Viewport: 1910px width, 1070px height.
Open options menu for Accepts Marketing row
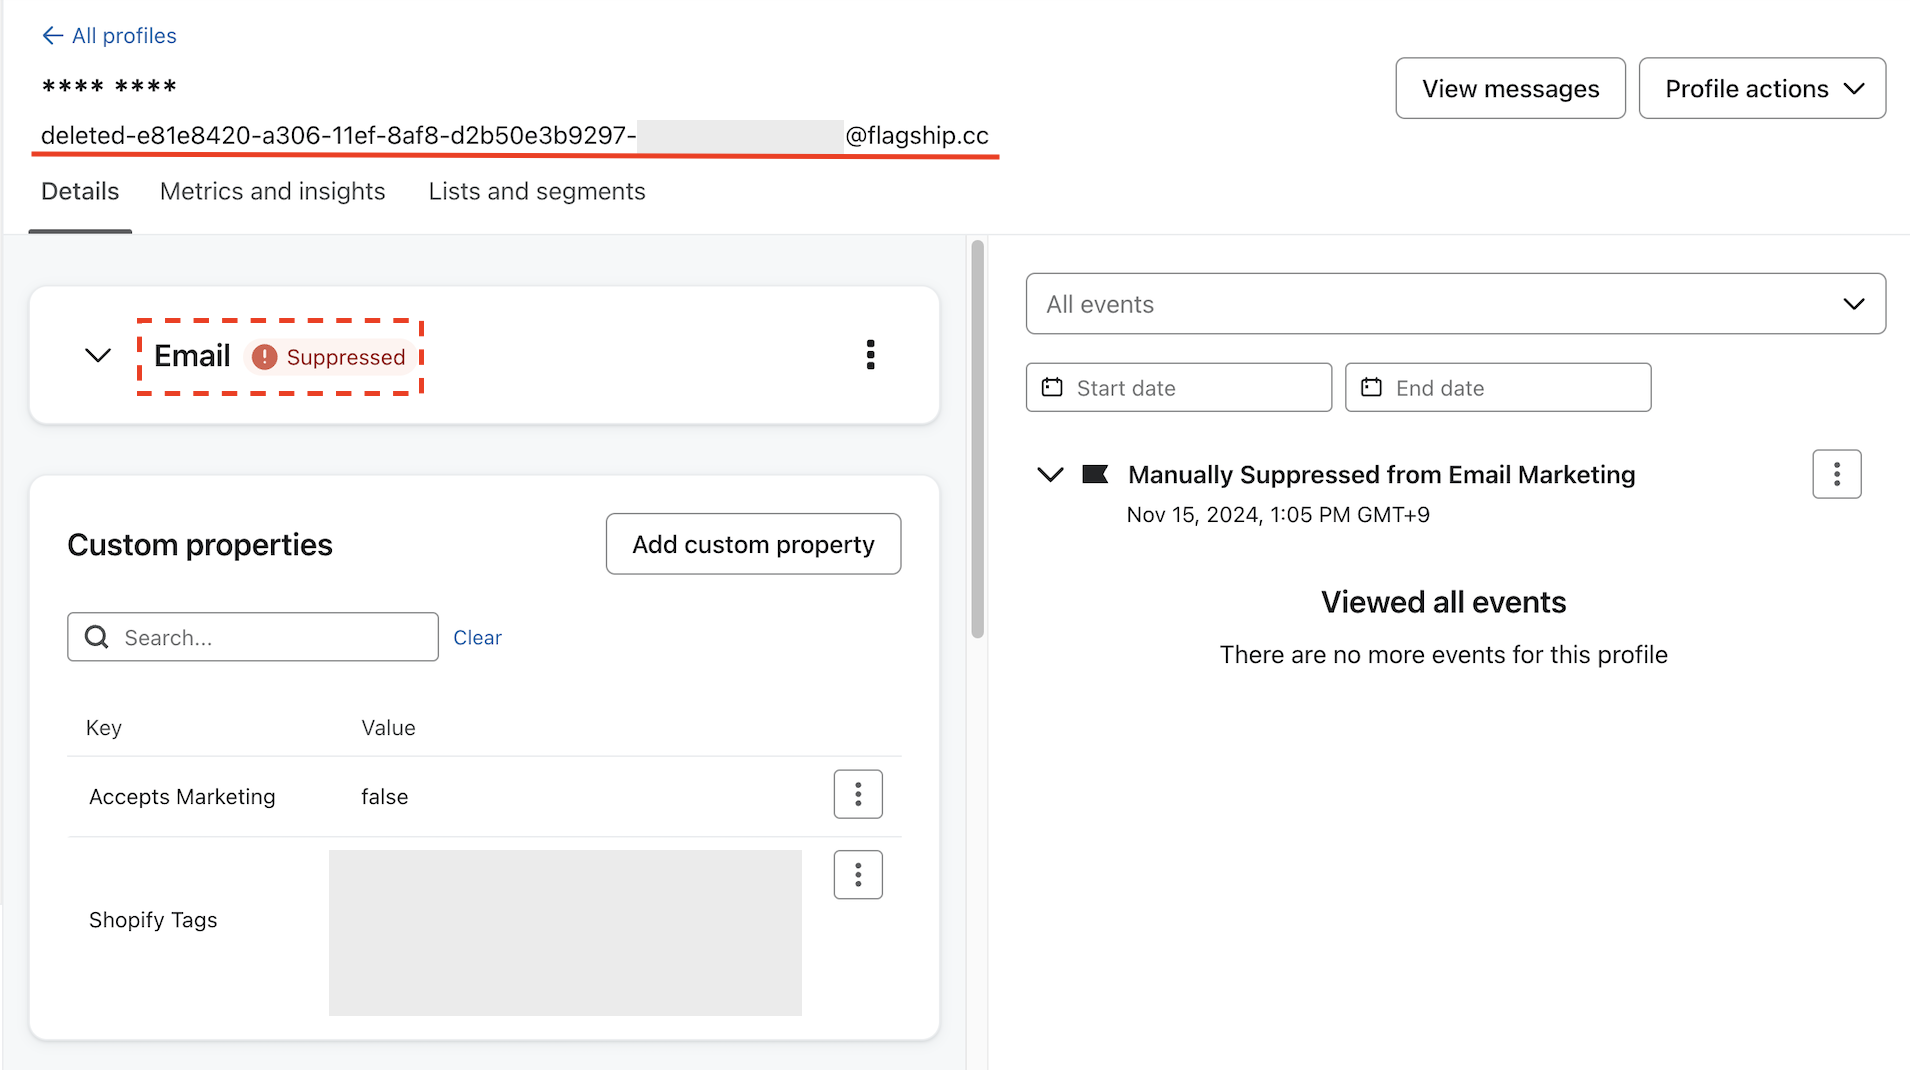(858, 794)
